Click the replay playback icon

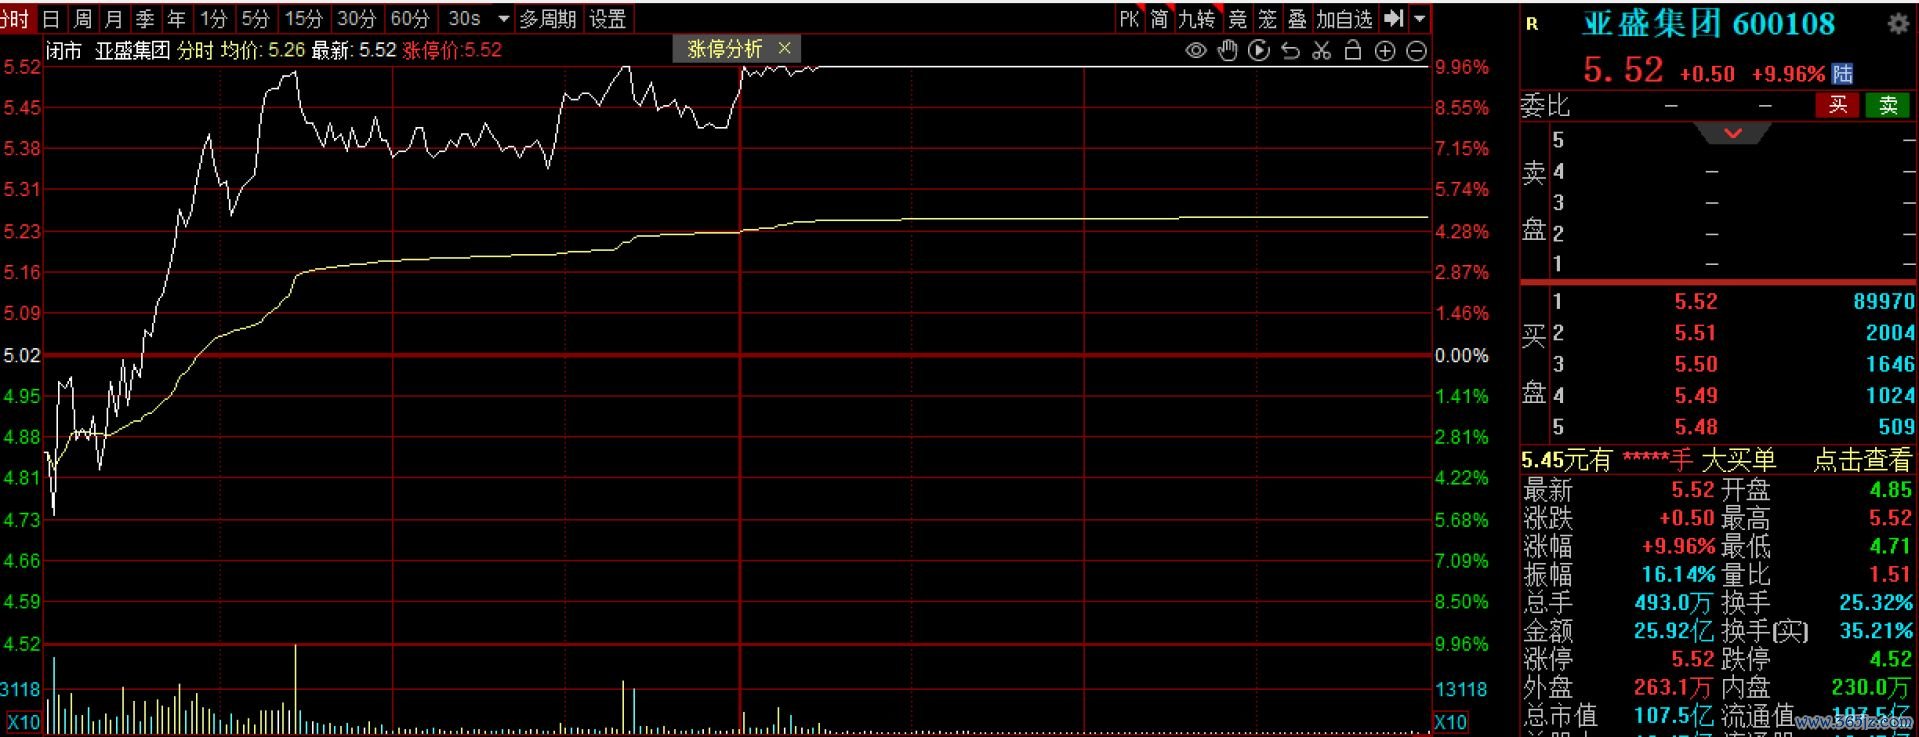point(1259,50)
